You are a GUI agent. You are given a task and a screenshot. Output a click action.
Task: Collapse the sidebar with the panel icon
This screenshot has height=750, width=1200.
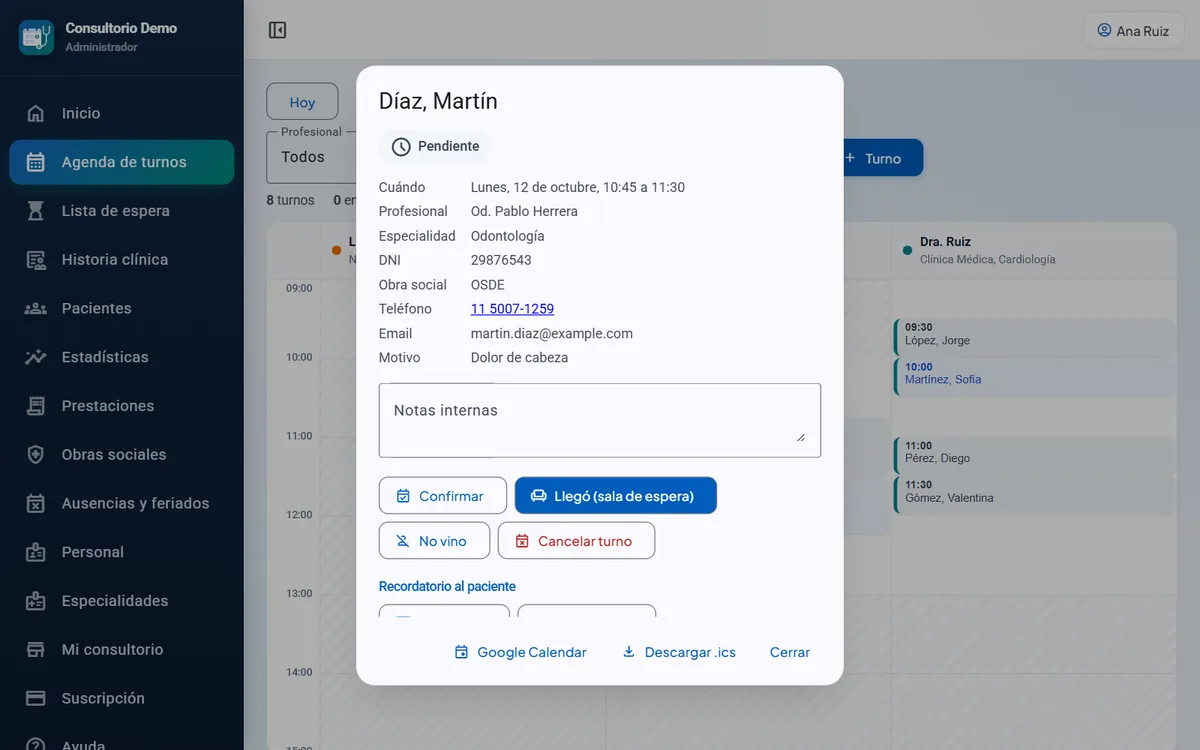coord(278,30)
